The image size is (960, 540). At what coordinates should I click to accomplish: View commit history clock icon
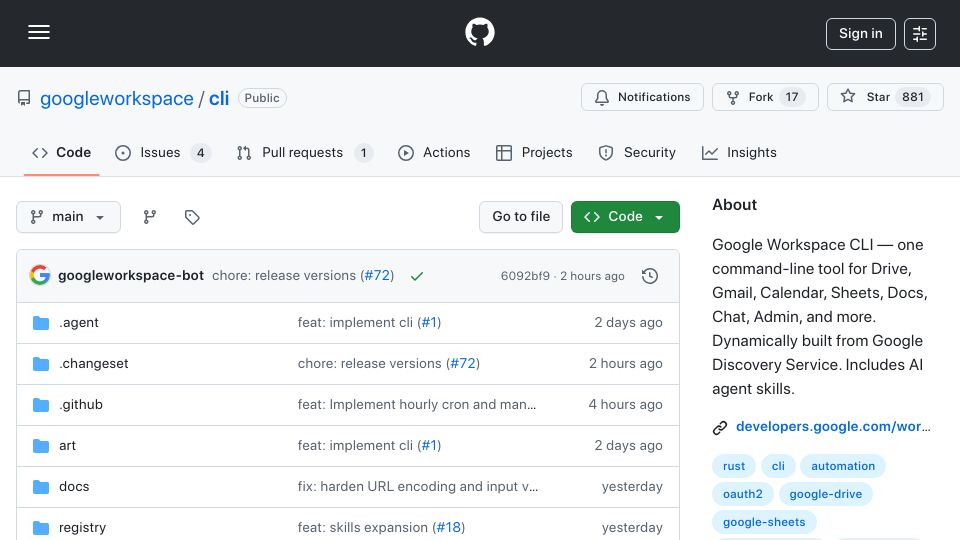coord(650,276)
